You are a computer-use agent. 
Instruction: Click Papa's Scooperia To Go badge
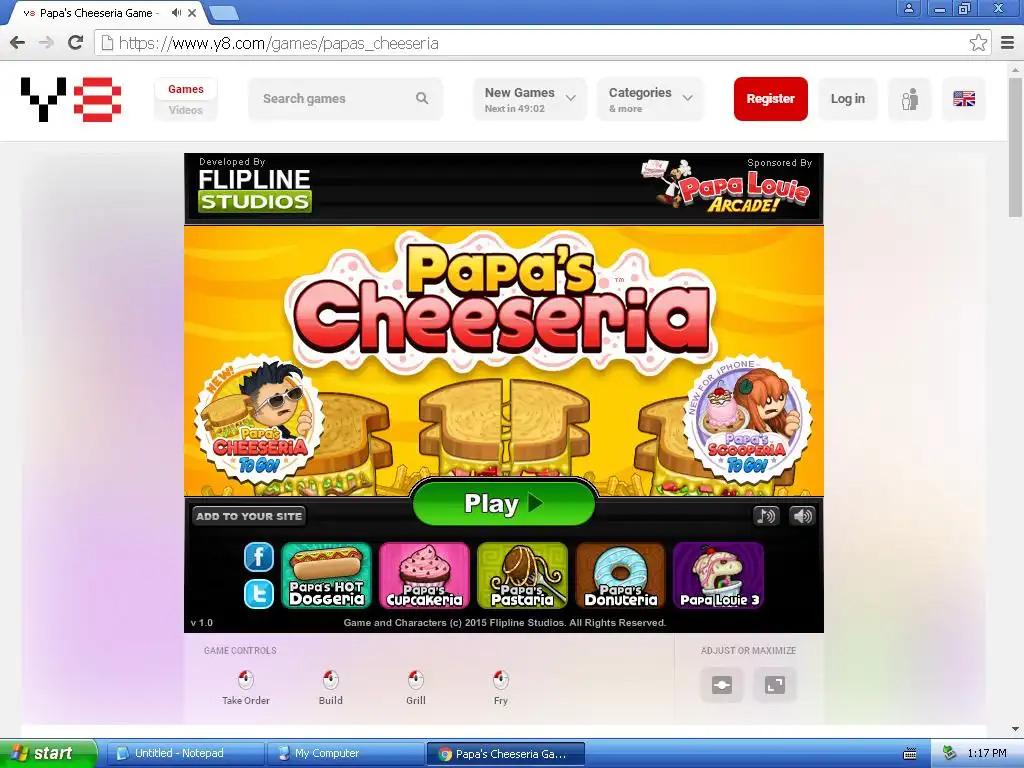(747, 418)
